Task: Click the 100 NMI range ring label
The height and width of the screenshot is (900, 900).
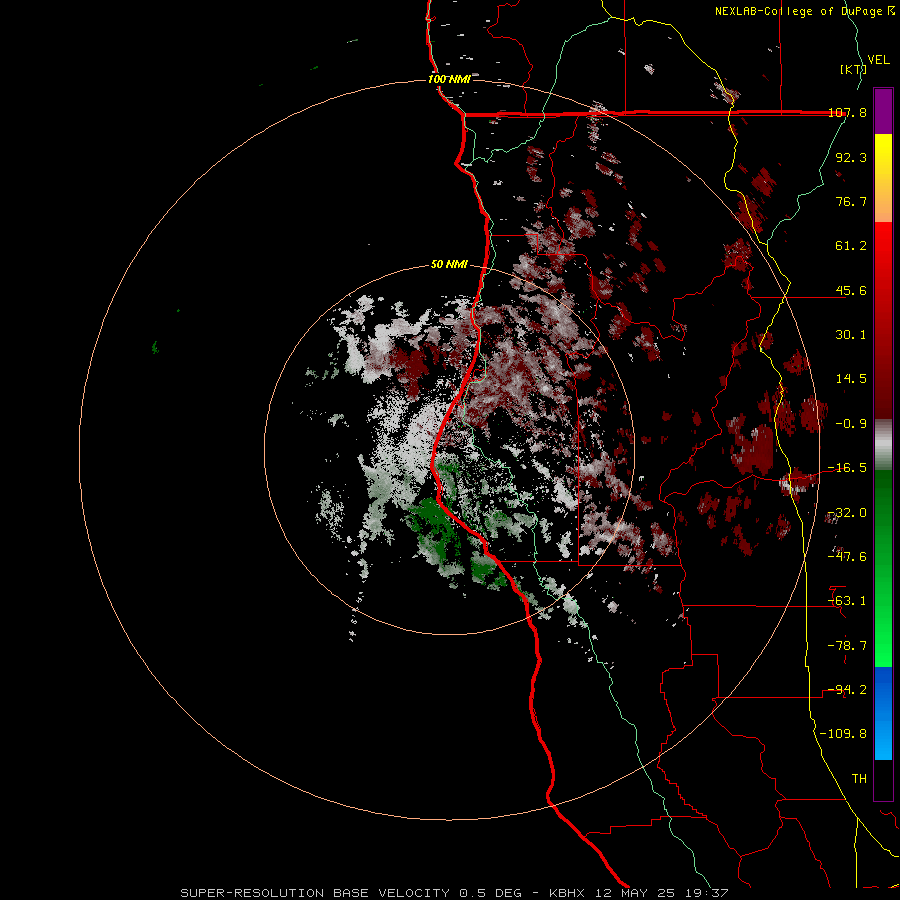Action: point(449,79)
